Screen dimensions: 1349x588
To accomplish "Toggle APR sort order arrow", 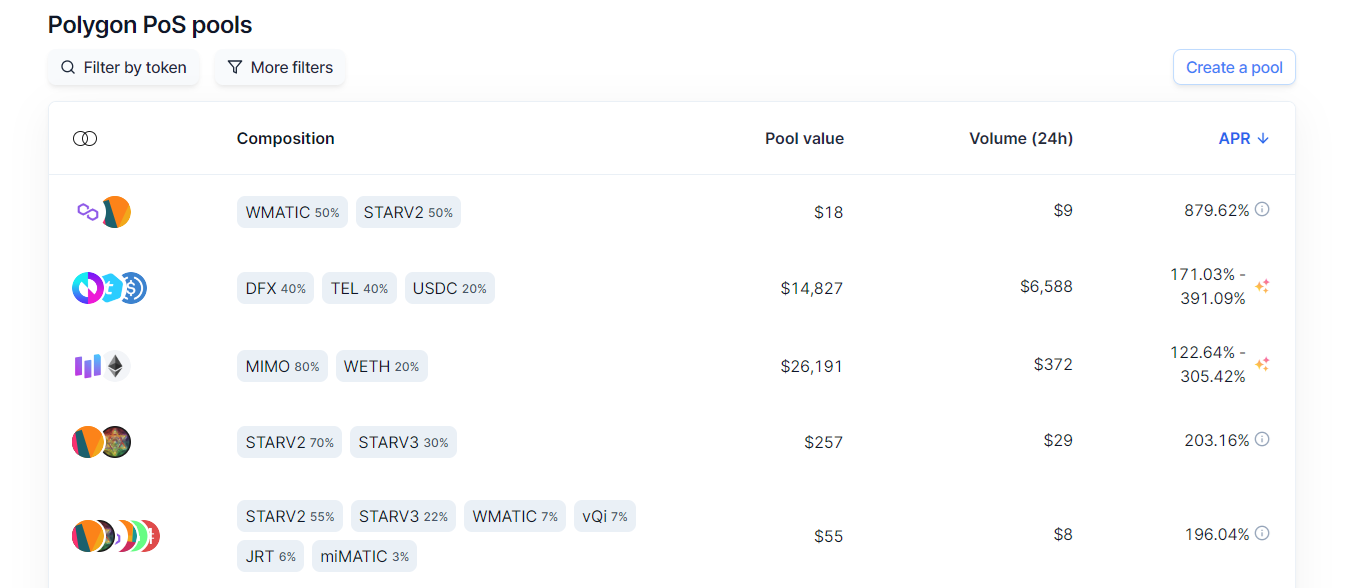I will pyautogui.click(x=1263, y=139).
